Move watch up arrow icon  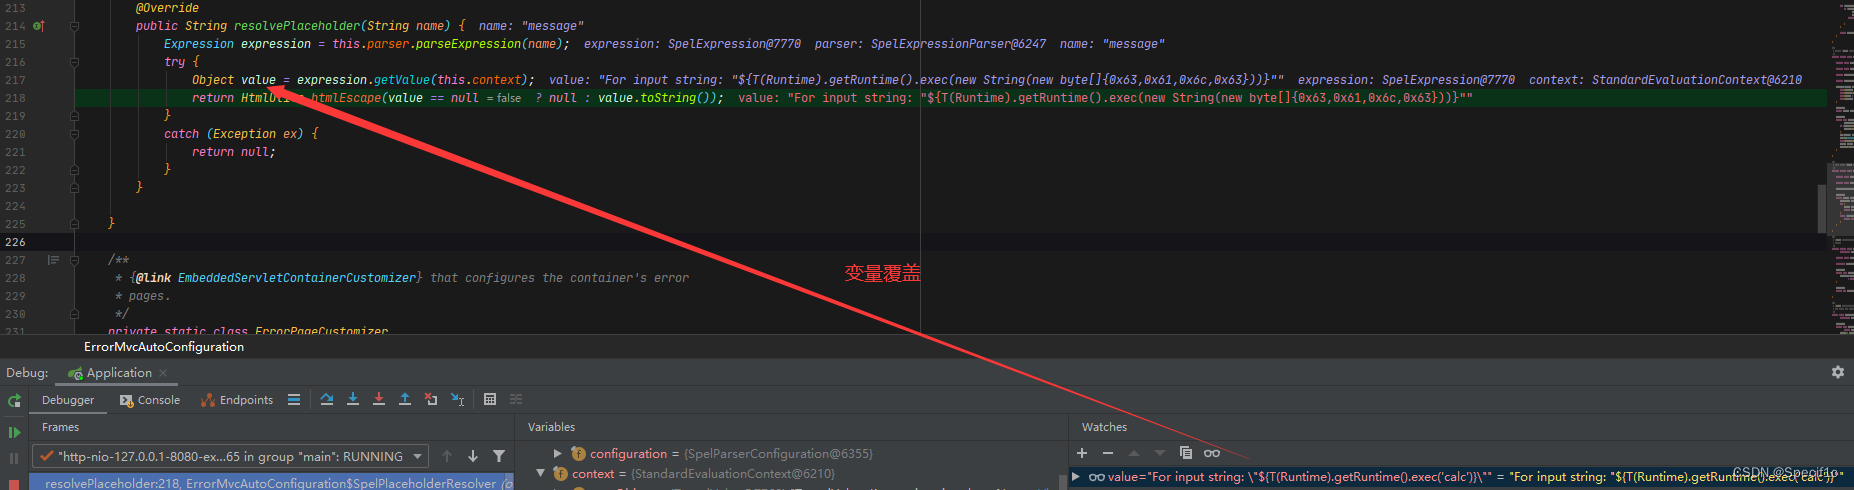[x=1134, y=453]
